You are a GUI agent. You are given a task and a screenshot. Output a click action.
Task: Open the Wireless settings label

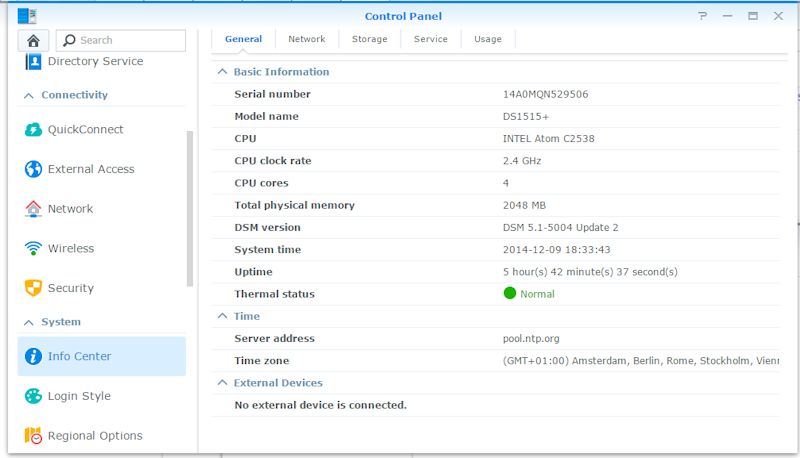71,248
